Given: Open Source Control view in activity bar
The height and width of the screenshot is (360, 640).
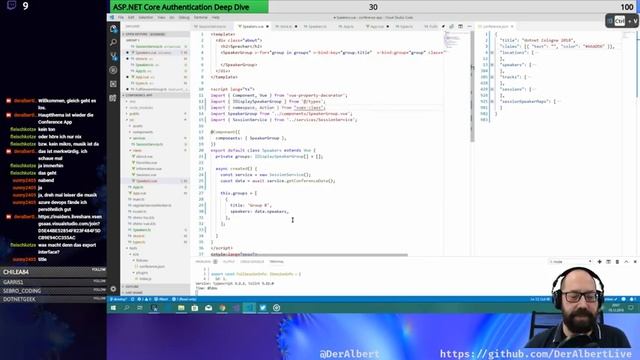Looking at the screenshot, I should click(x=113, y=56).
